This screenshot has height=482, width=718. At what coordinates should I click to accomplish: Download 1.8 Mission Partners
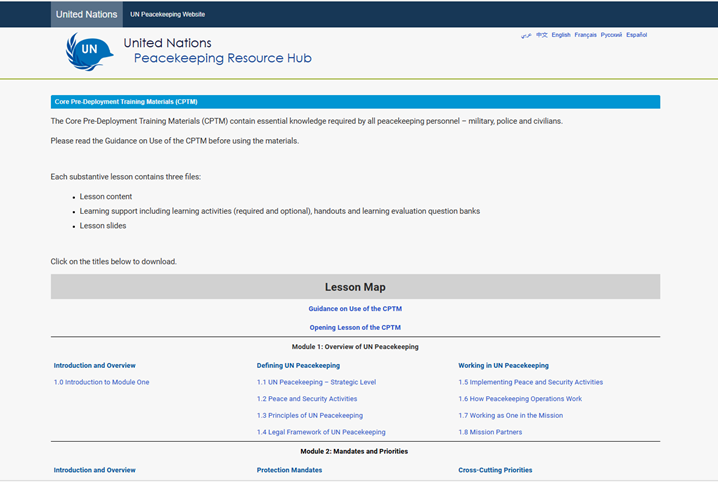point(490,432)
